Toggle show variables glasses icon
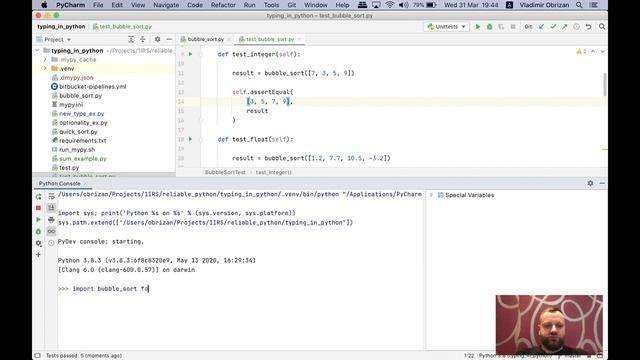 [x=51, y=231]
